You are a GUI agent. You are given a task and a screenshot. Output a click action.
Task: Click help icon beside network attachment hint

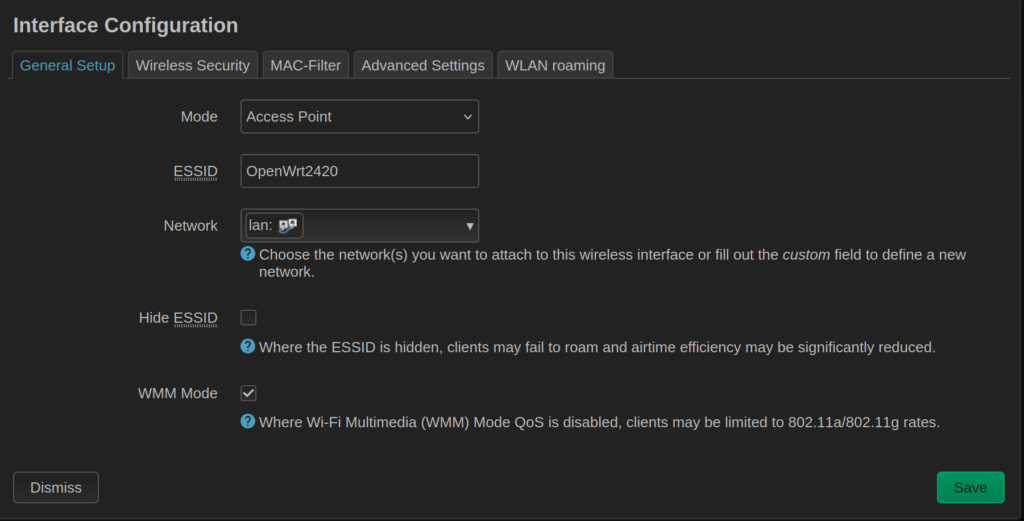pyautogui.click(x=248, y=254)
